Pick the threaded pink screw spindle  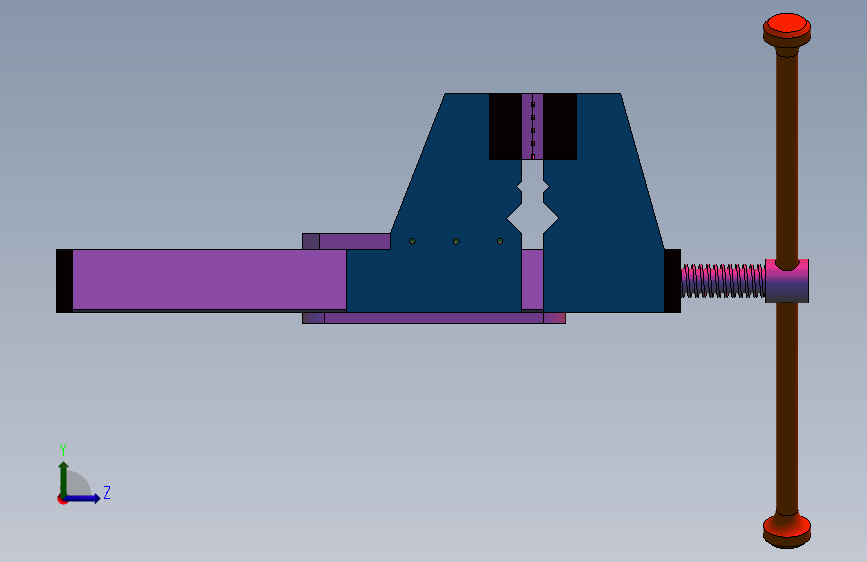723,281
